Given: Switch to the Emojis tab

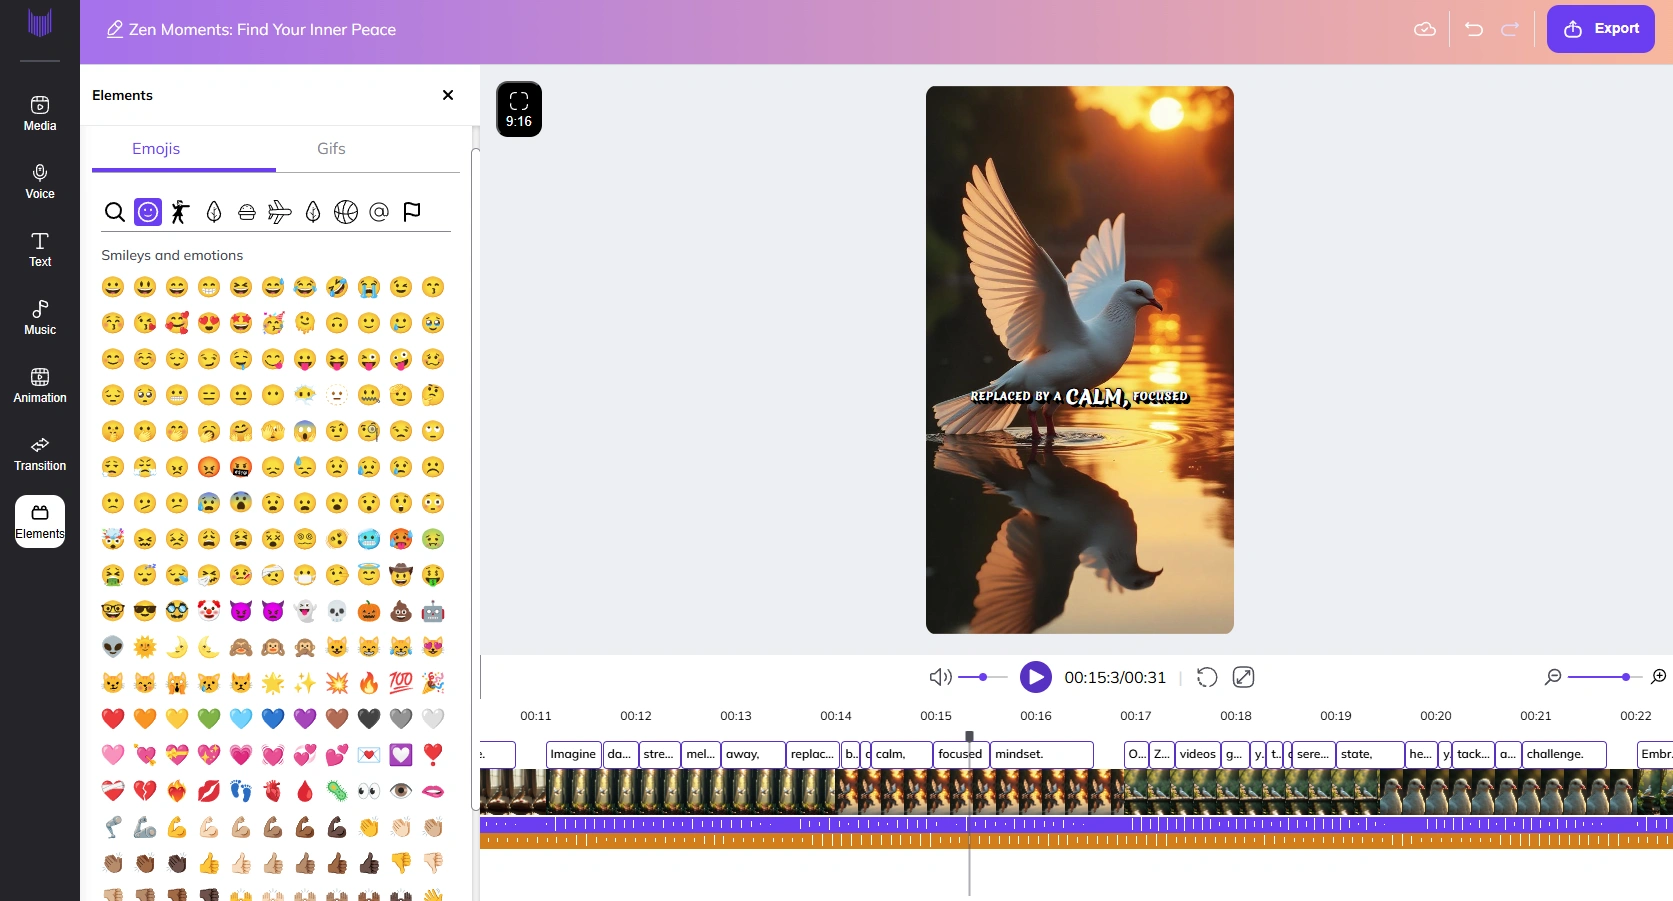Looking at the screenshot, I should [156, 149].
